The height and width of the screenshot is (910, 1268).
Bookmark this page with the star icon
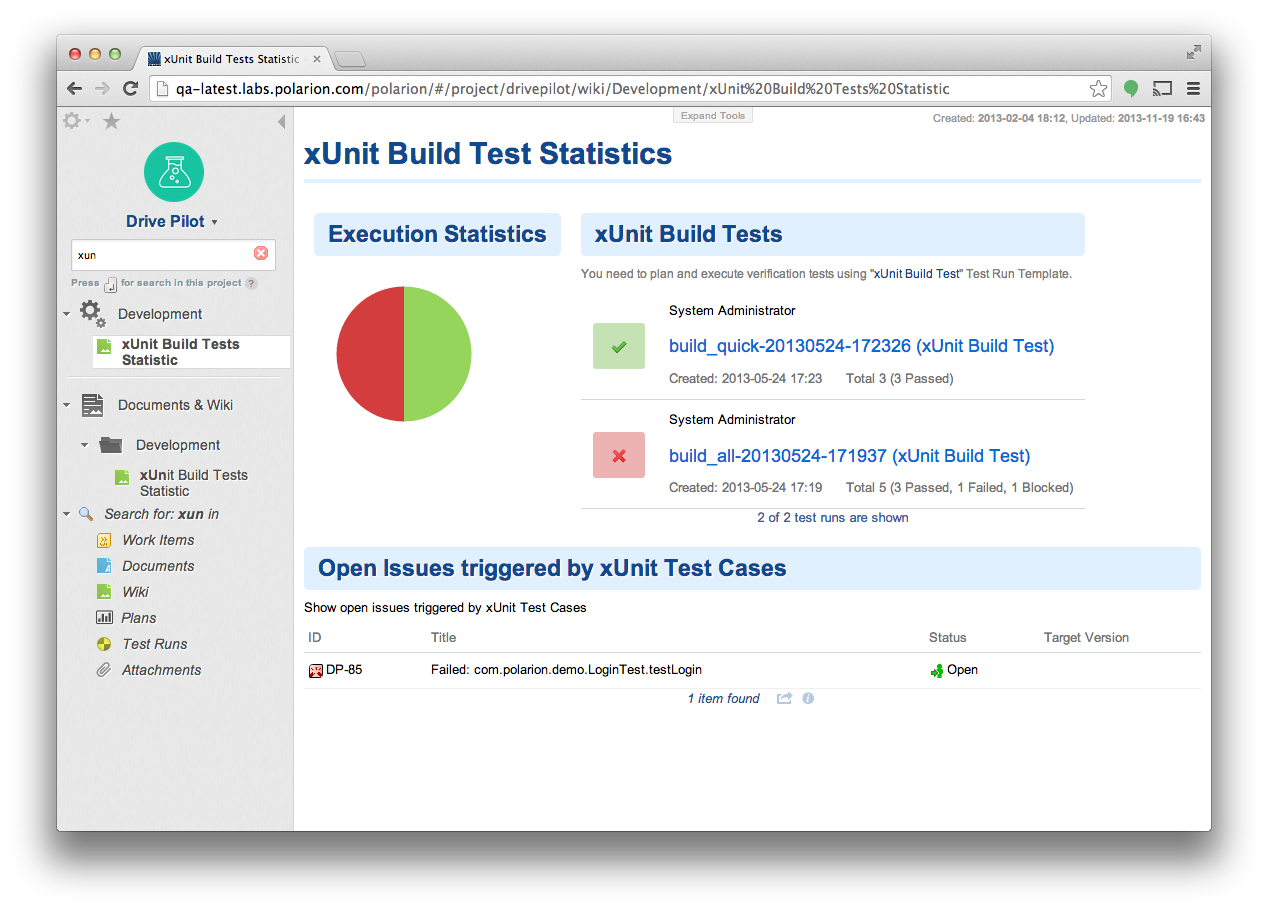click(x=1098, y=89)
